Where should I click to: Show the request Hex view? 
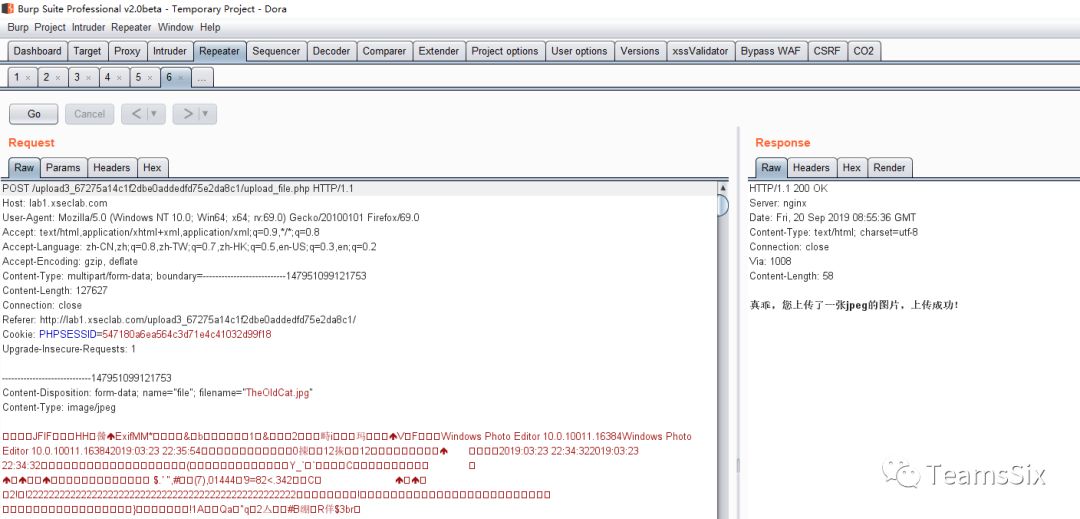click(x=152, y=167)
